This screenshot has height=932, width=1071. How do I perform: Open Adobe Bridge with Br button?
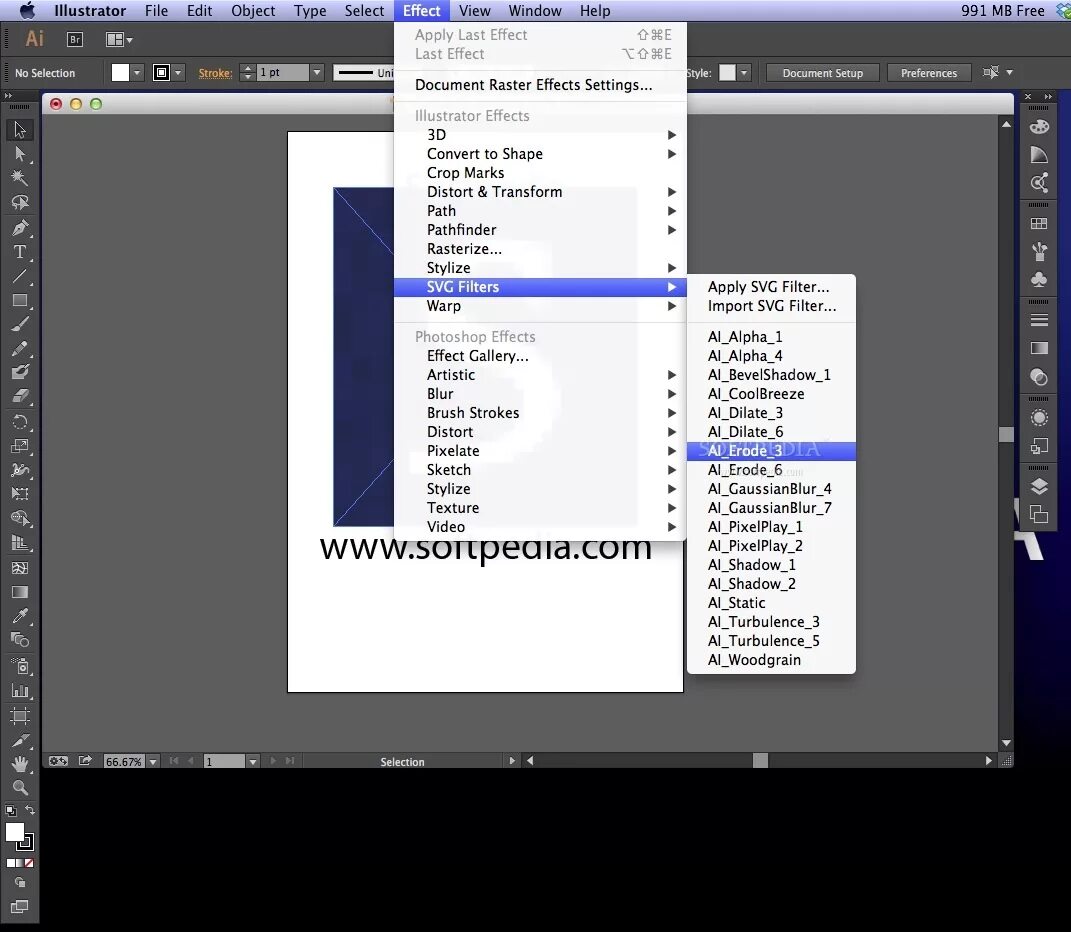click(75, 40)
